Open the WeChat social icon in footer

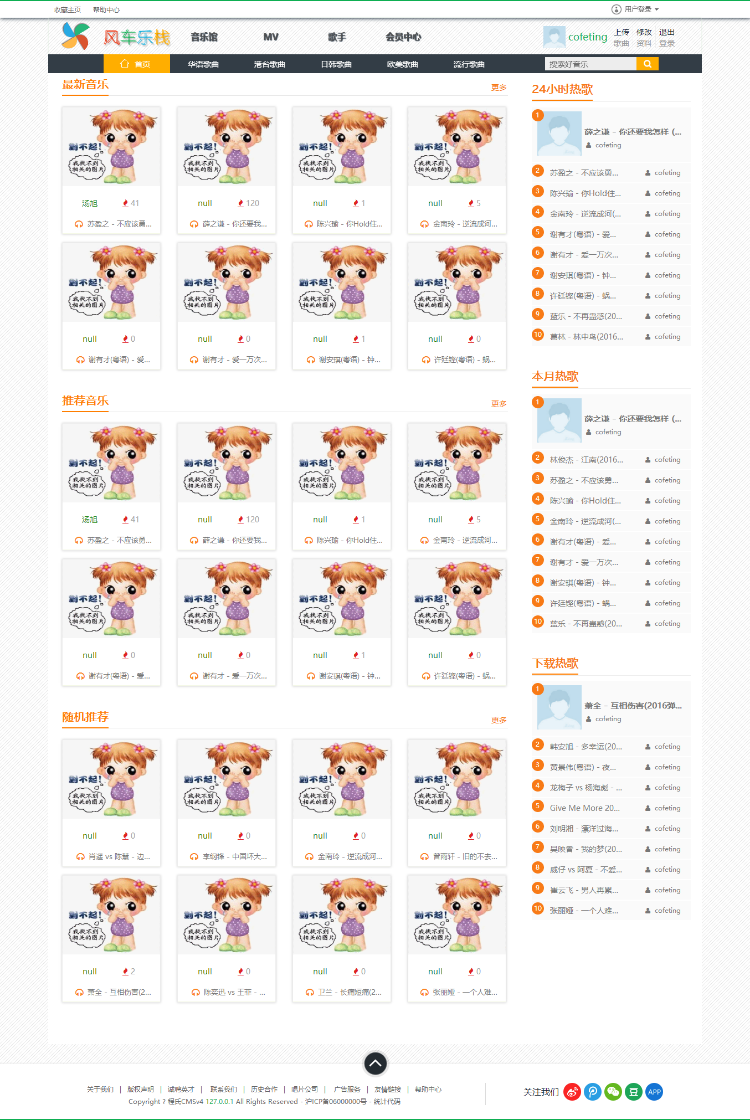tap(613, 1091)
